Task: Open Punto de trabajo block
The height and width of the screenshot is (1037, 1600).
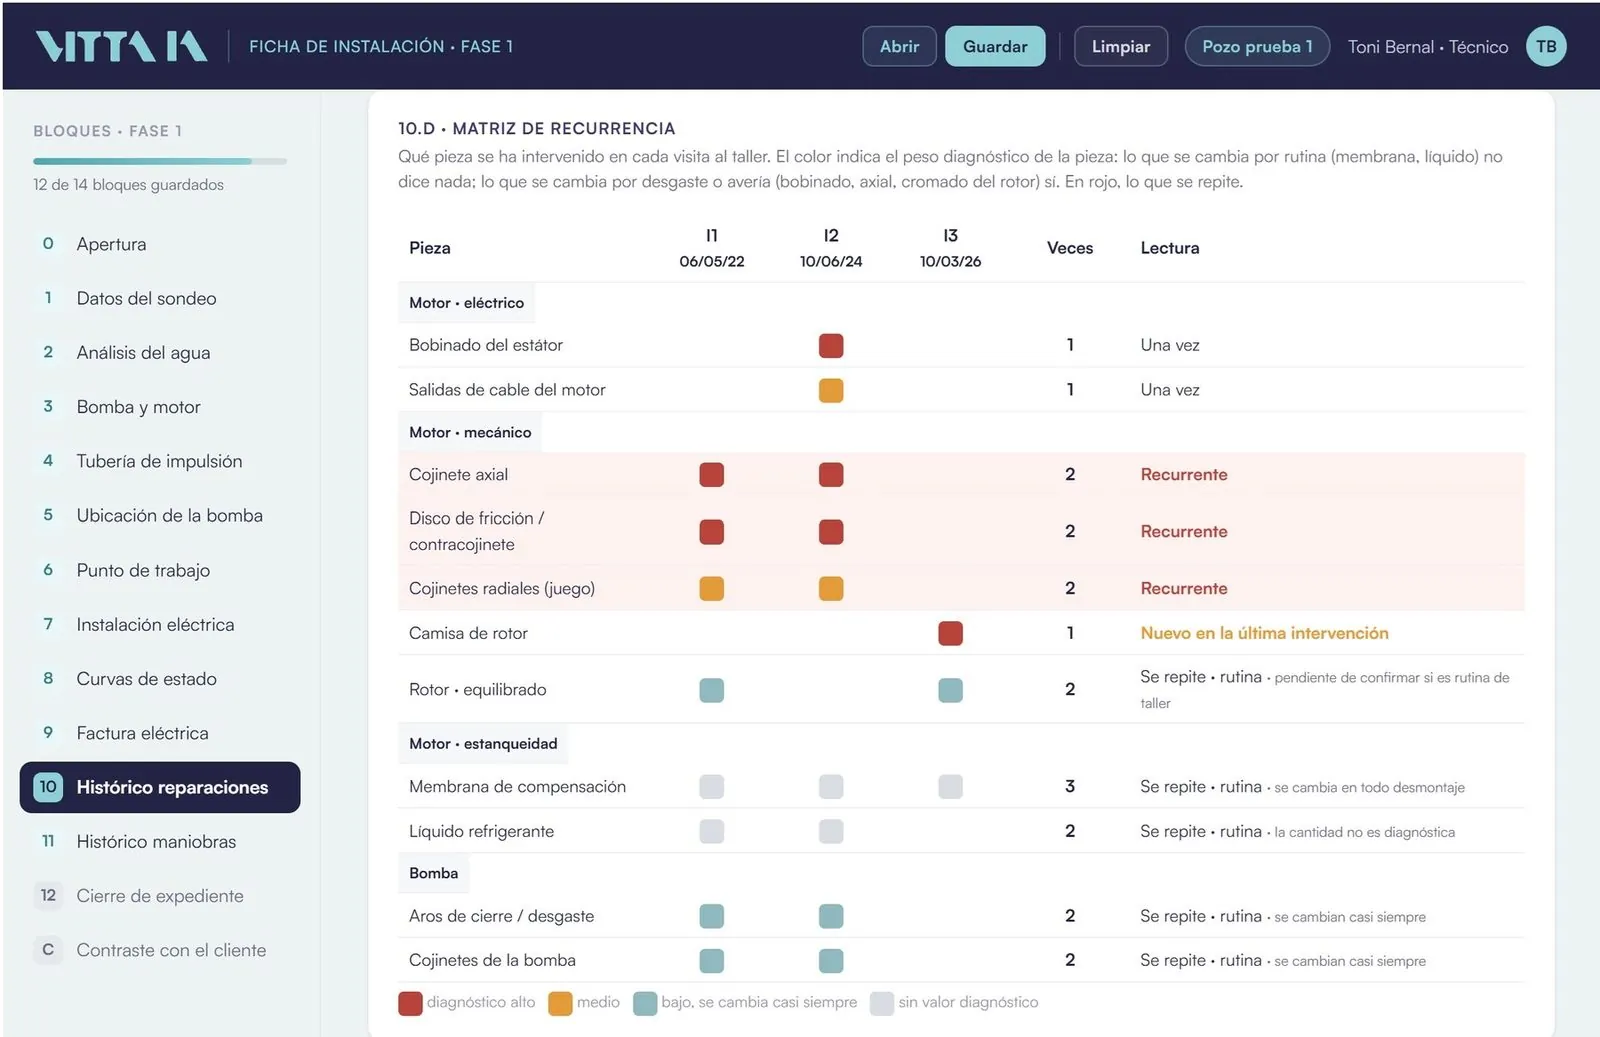Action: (160, 570)
